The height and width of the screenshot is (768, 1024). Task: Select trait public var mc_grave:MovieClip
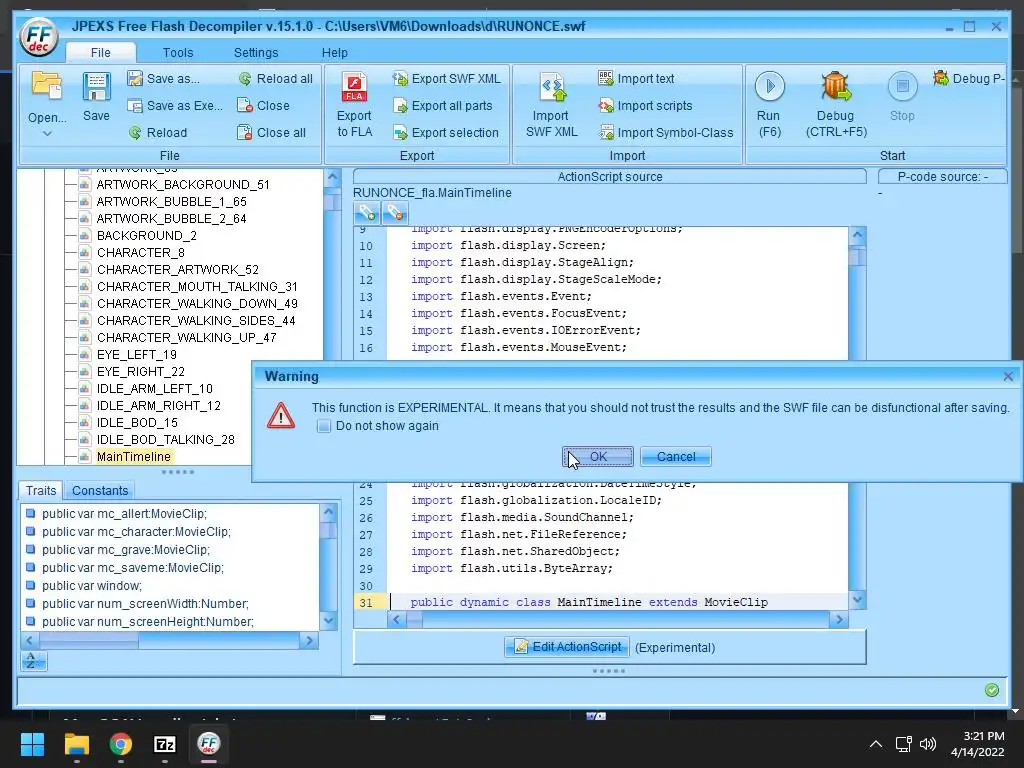(x=125, y=550)
